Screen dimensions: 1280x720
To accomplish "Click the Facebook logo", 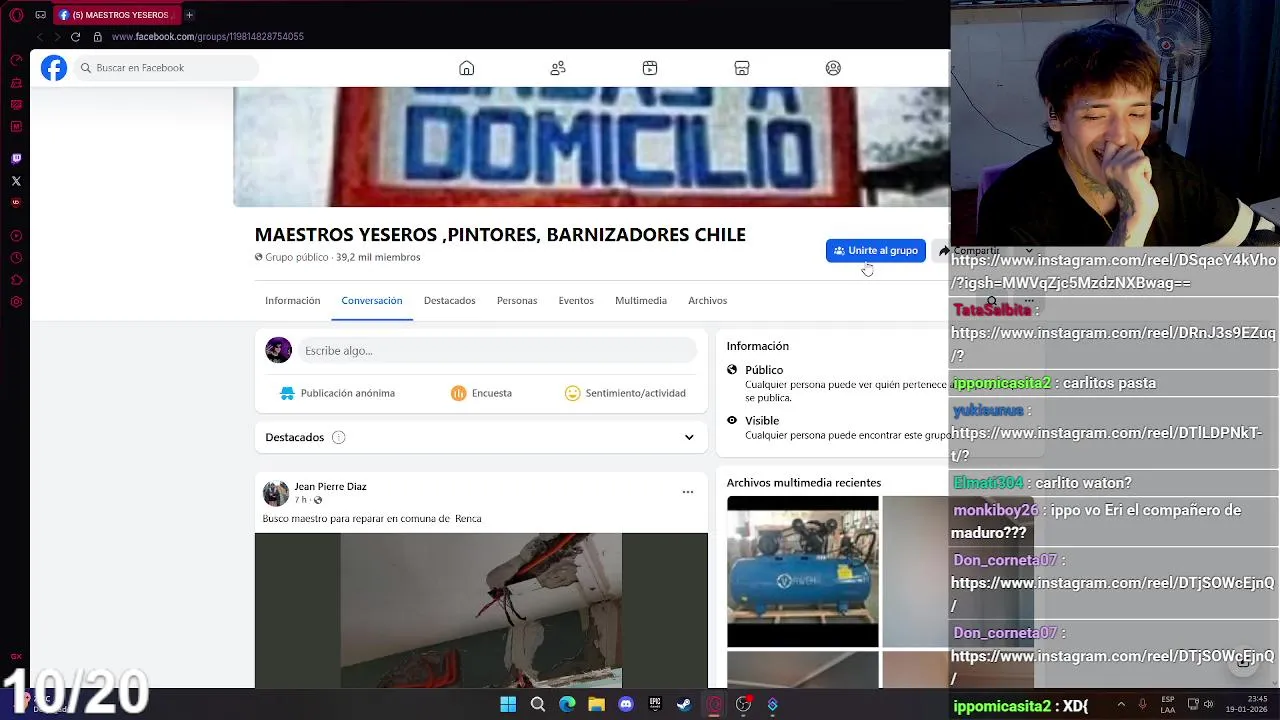I will pos(54,68).
